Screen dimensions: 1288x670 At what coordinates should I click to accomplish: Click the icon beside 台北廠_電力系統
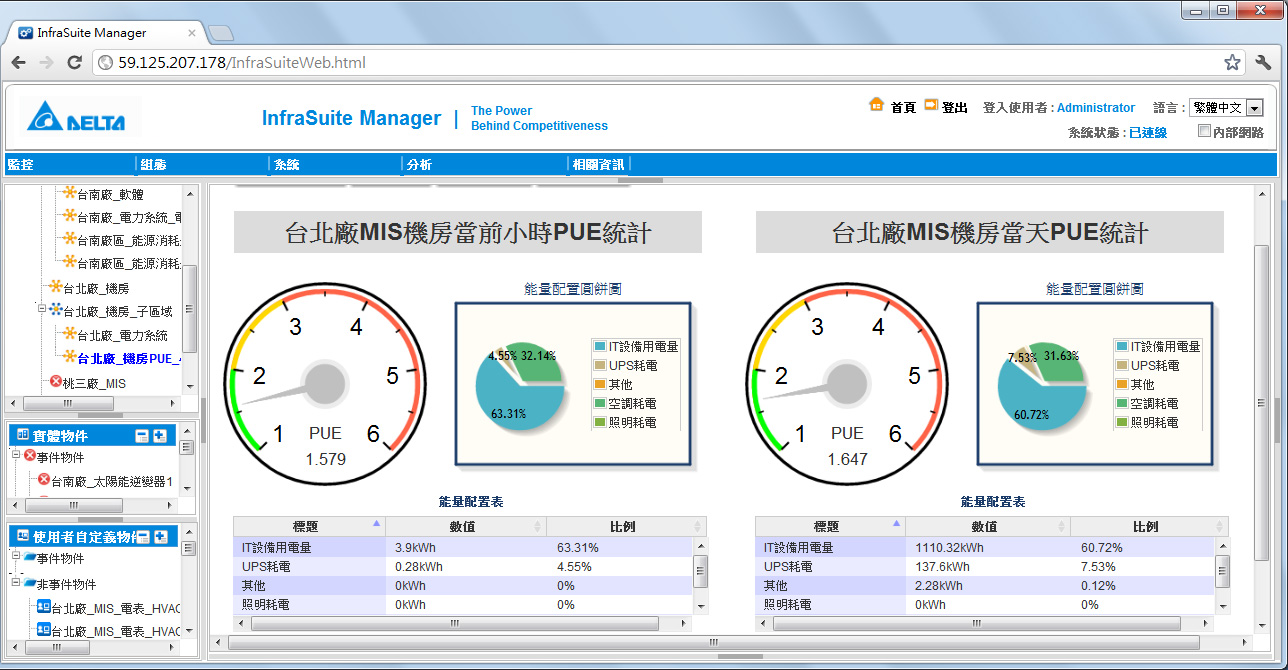click(x=69, y=334)
